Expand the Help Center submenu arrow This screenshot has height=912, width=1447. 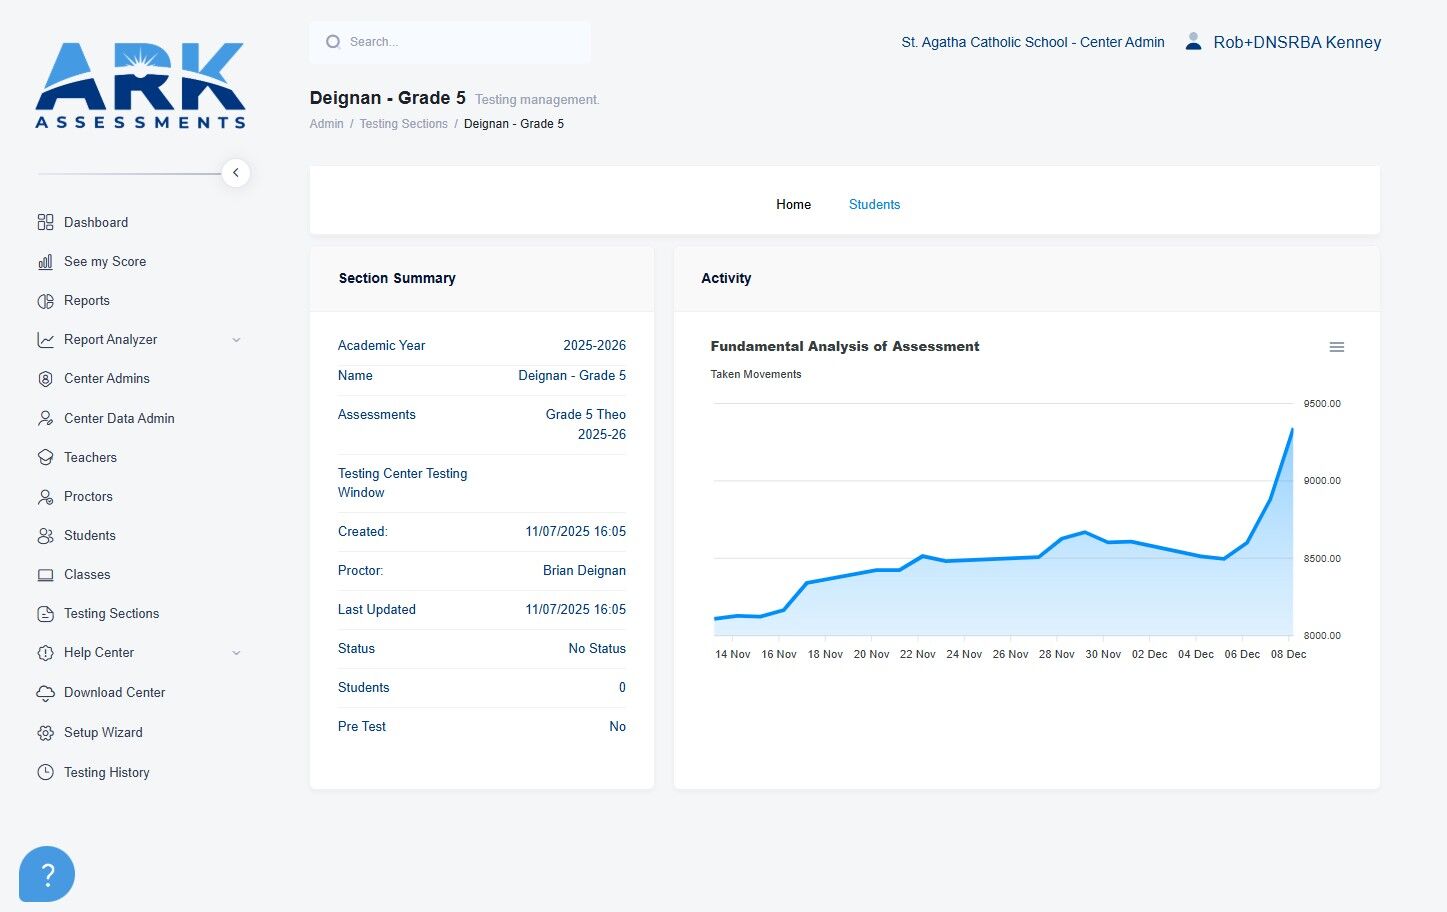tap(236, 653)
